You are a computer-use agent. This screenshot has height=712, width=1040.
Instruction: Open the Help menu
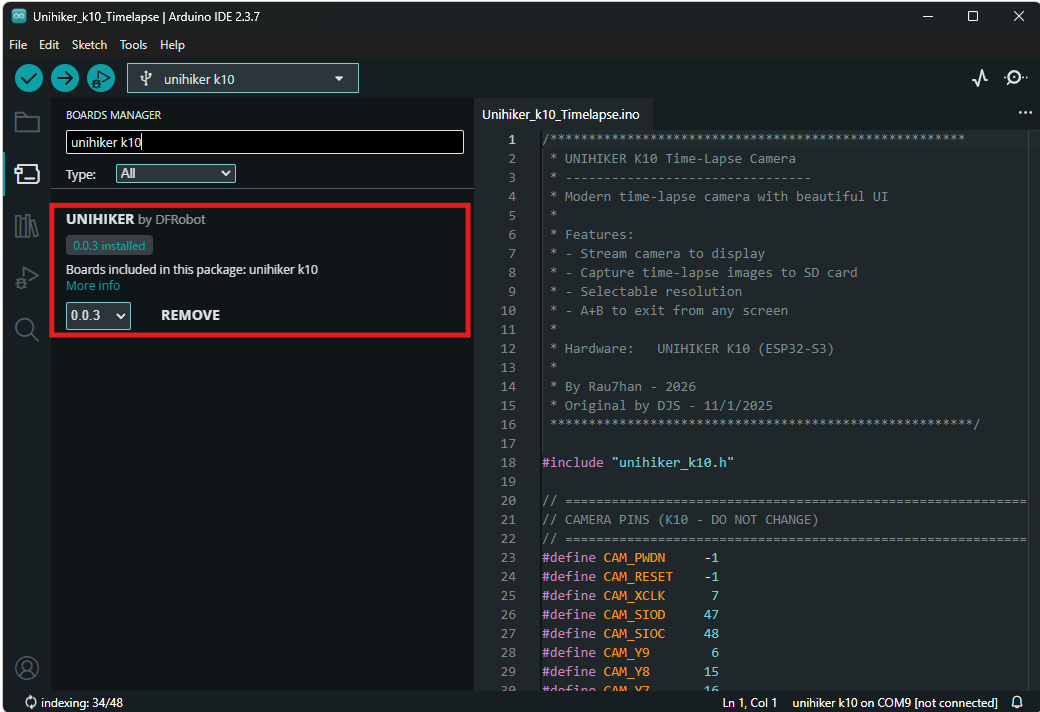pos(172,44)
